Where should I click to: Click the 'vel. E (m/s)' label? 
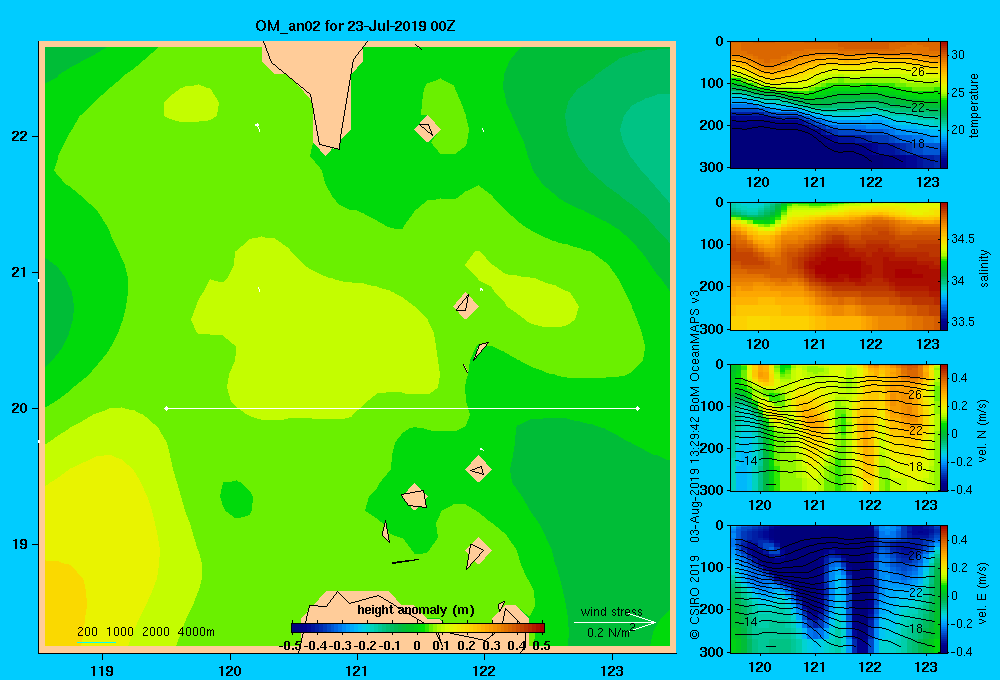[x=983, y=592]
